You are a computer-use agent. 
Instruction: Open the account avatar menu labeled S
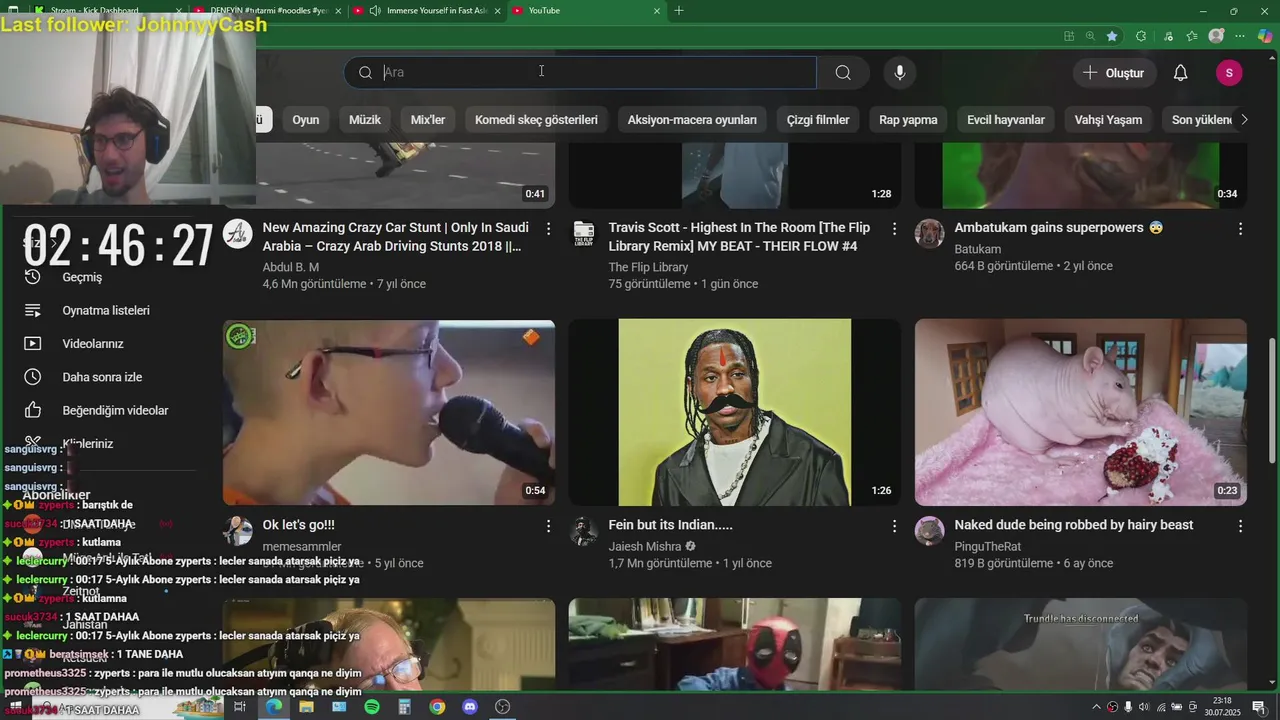(1229, 73)
